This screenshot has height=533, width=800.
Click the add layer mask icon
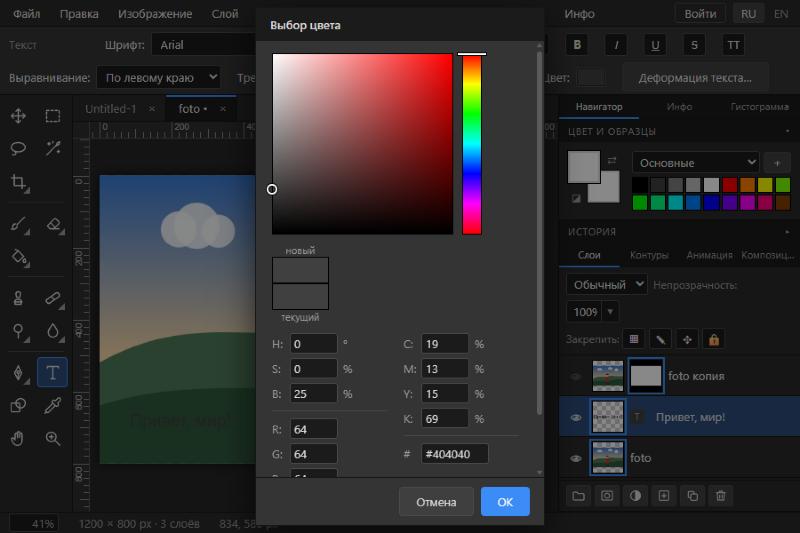point(607,496)
